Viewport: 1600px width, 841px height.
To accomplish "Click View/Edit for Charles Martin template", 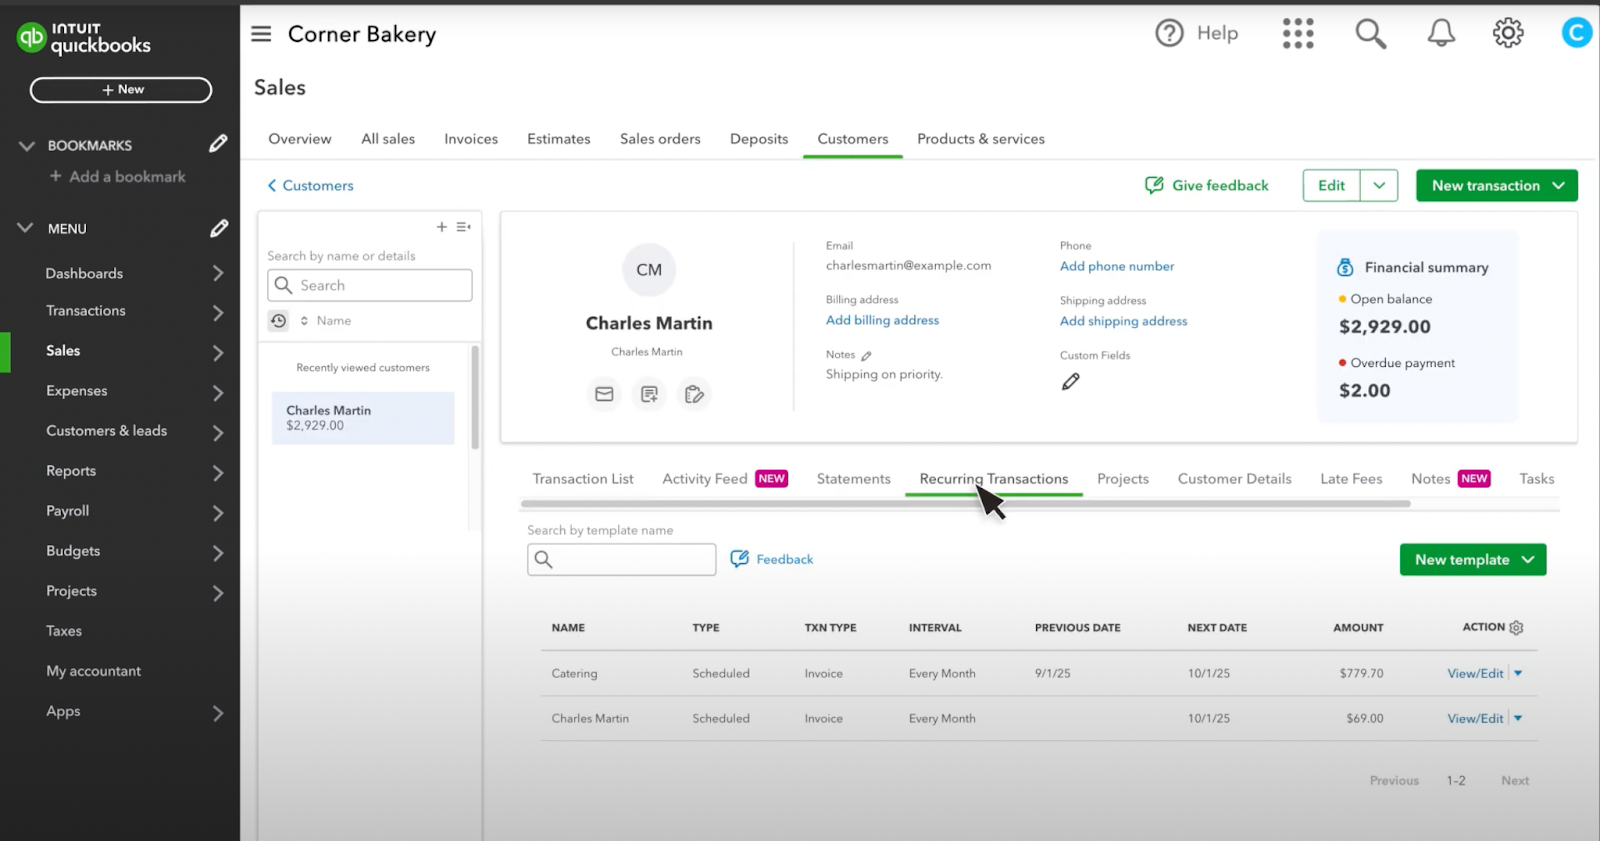I will point(1475,718).
